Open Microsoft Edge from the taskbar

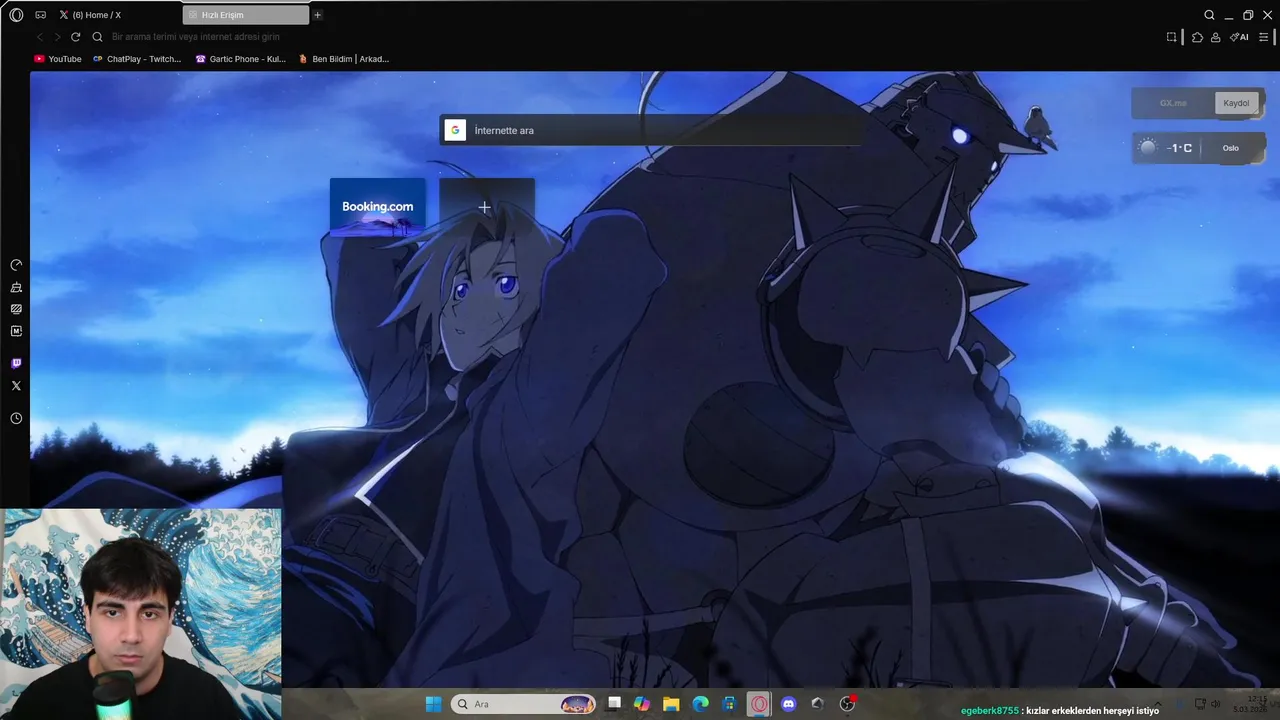tap(701, 704)
